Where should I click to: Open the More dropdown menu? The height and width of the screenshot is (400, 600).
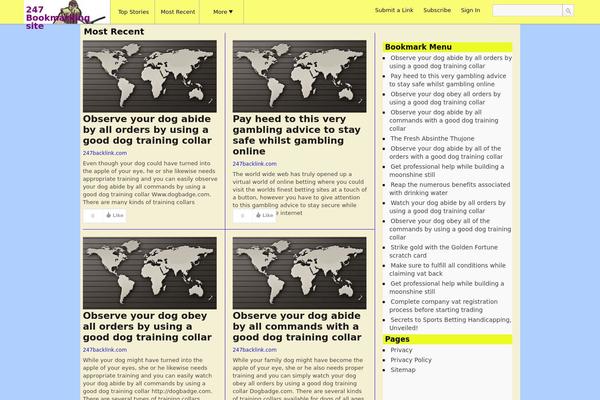click(x=223, y=12)
